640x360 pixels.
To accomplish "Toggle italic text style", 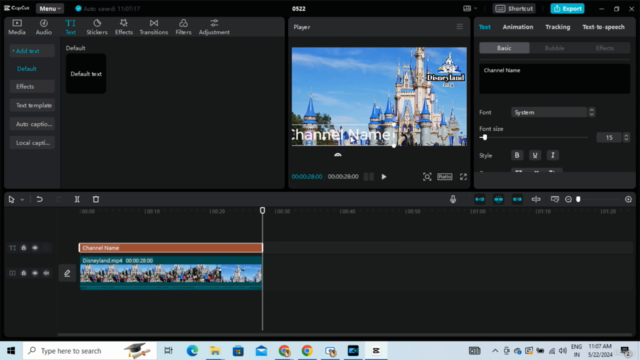I will [553, 155].
